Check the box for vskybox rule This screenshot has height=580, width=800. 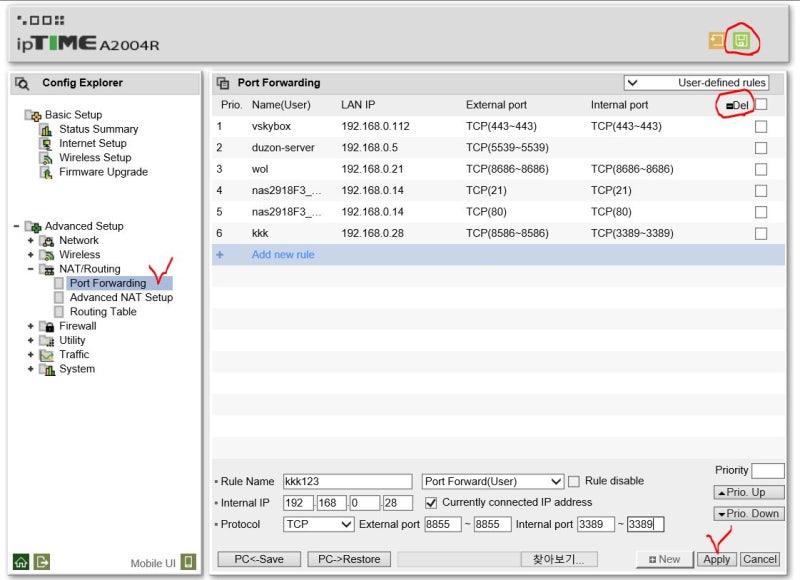pyautogui.click(x=761, y=127)
